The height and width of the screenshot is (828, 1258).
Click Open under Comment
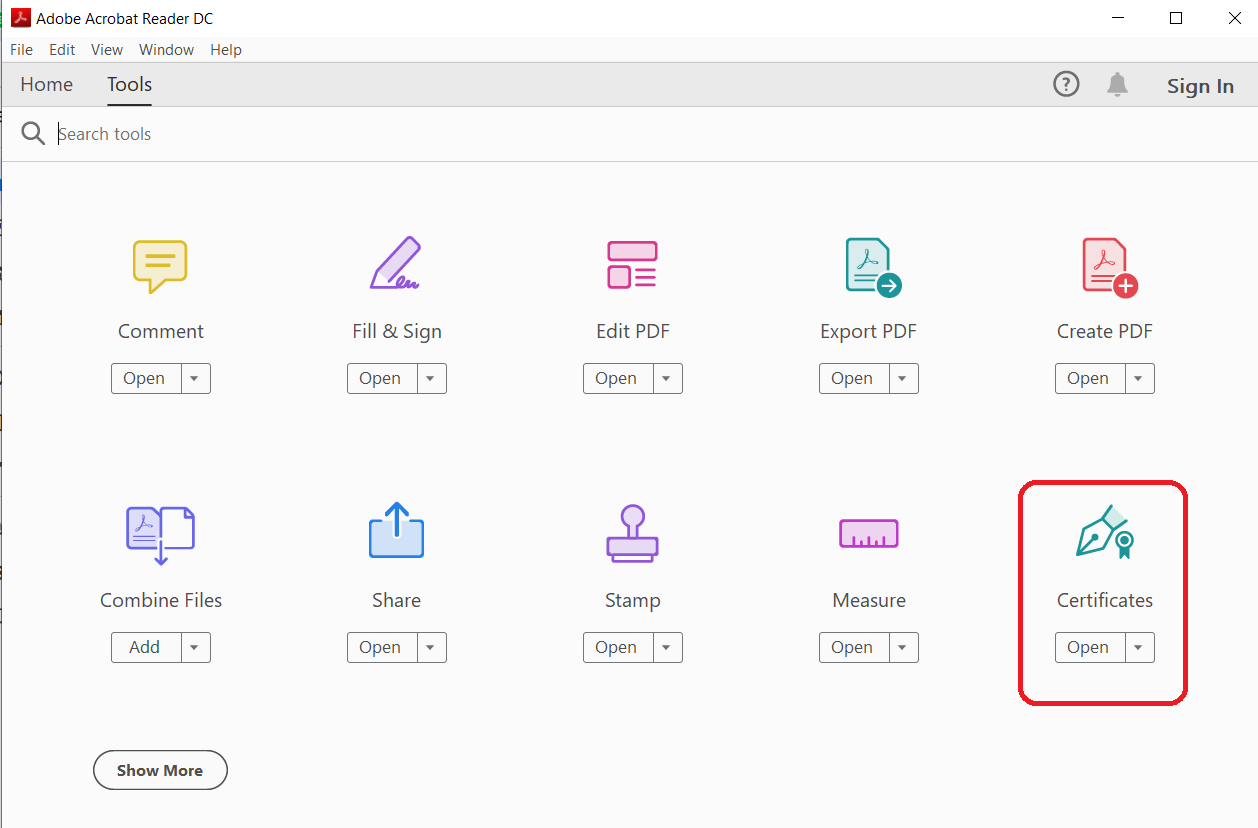click(145, 379)
